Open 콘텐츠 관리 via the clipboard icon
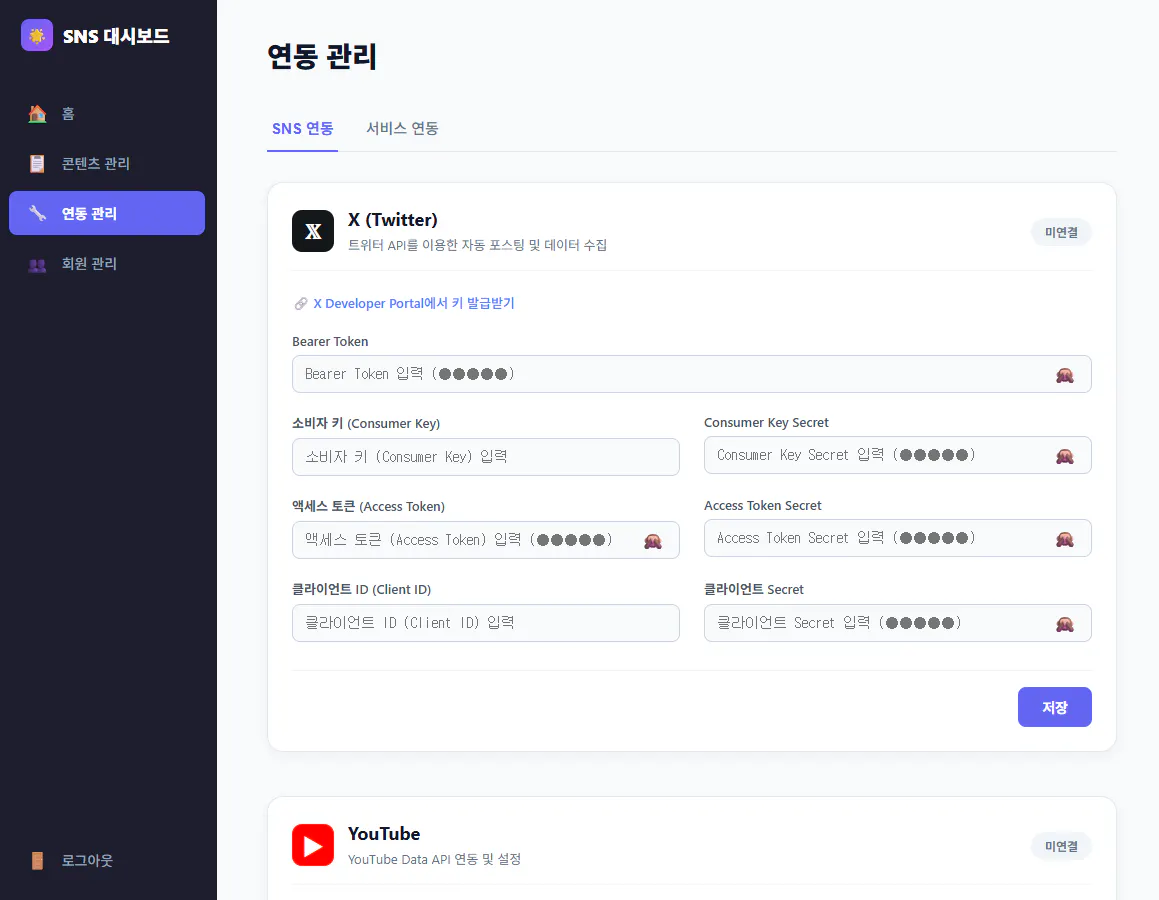 coord(38,163)
